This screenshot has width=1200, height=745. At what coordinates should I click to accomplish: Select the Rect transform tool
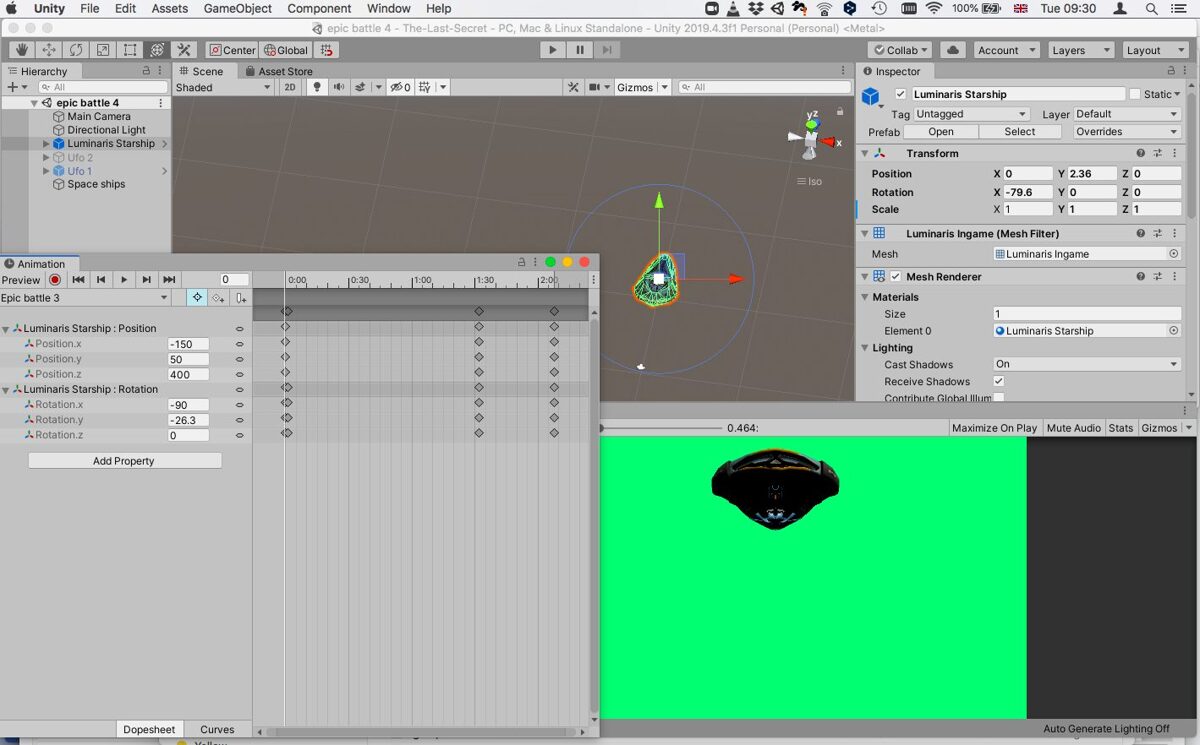tap(130, 50)
